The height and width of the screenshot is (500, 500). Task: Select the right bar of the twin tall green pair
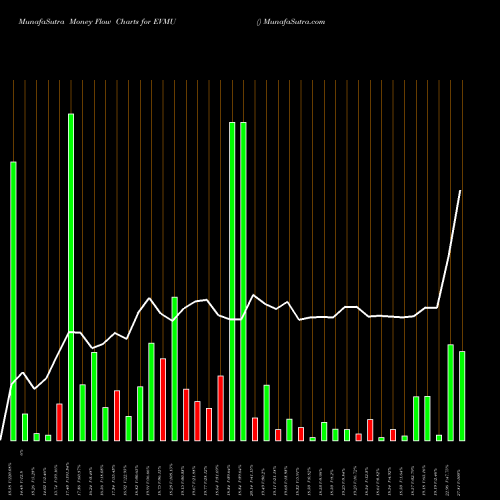tap(243, 281)
